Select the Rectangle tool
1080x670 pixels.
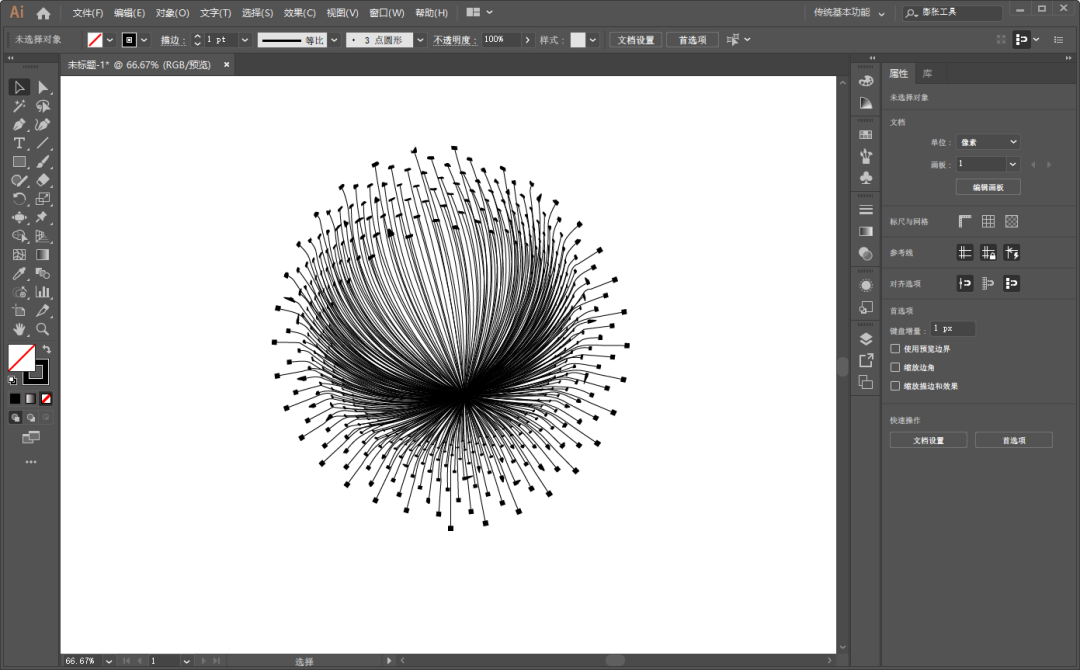(x=19, y=162)
